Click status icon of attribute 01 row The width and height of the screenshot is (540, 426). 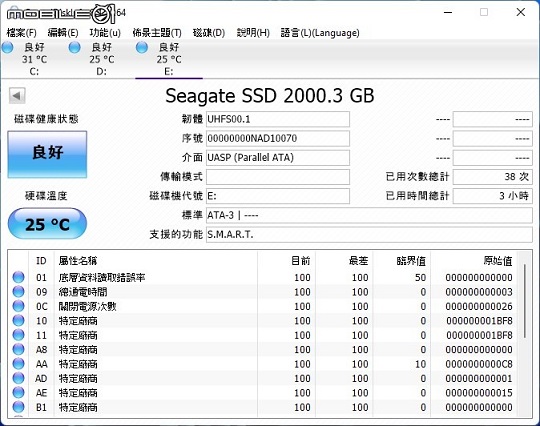(18, 277)
